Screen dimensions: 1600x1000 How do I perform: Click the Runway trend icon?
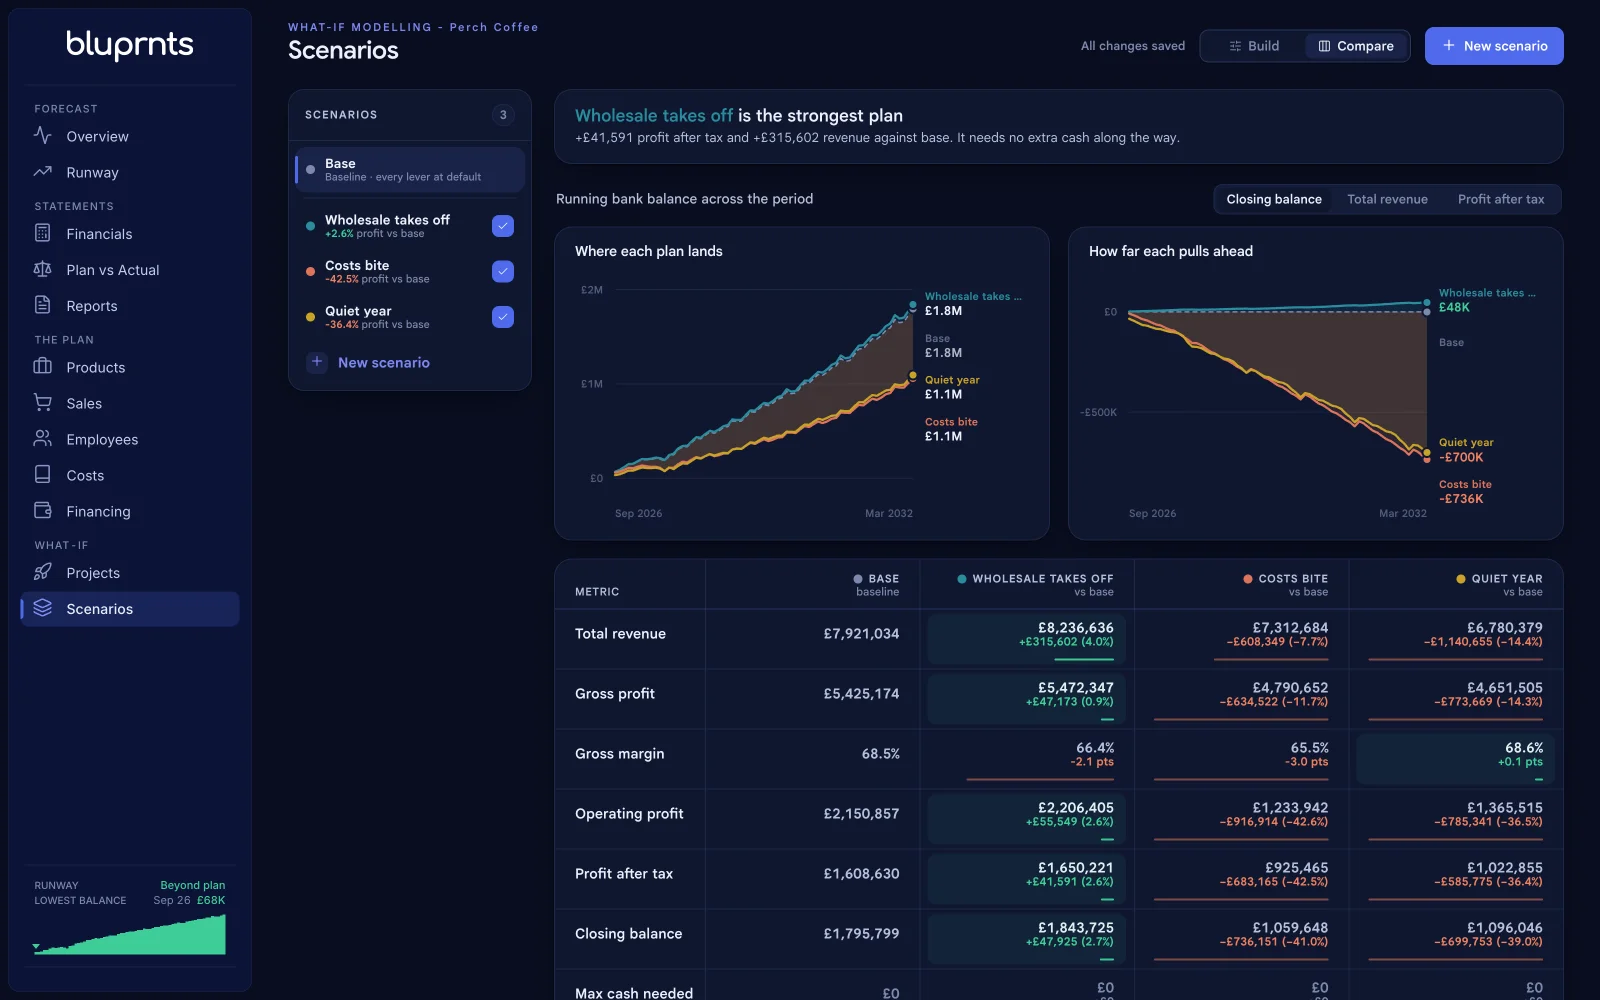(42, 172)
